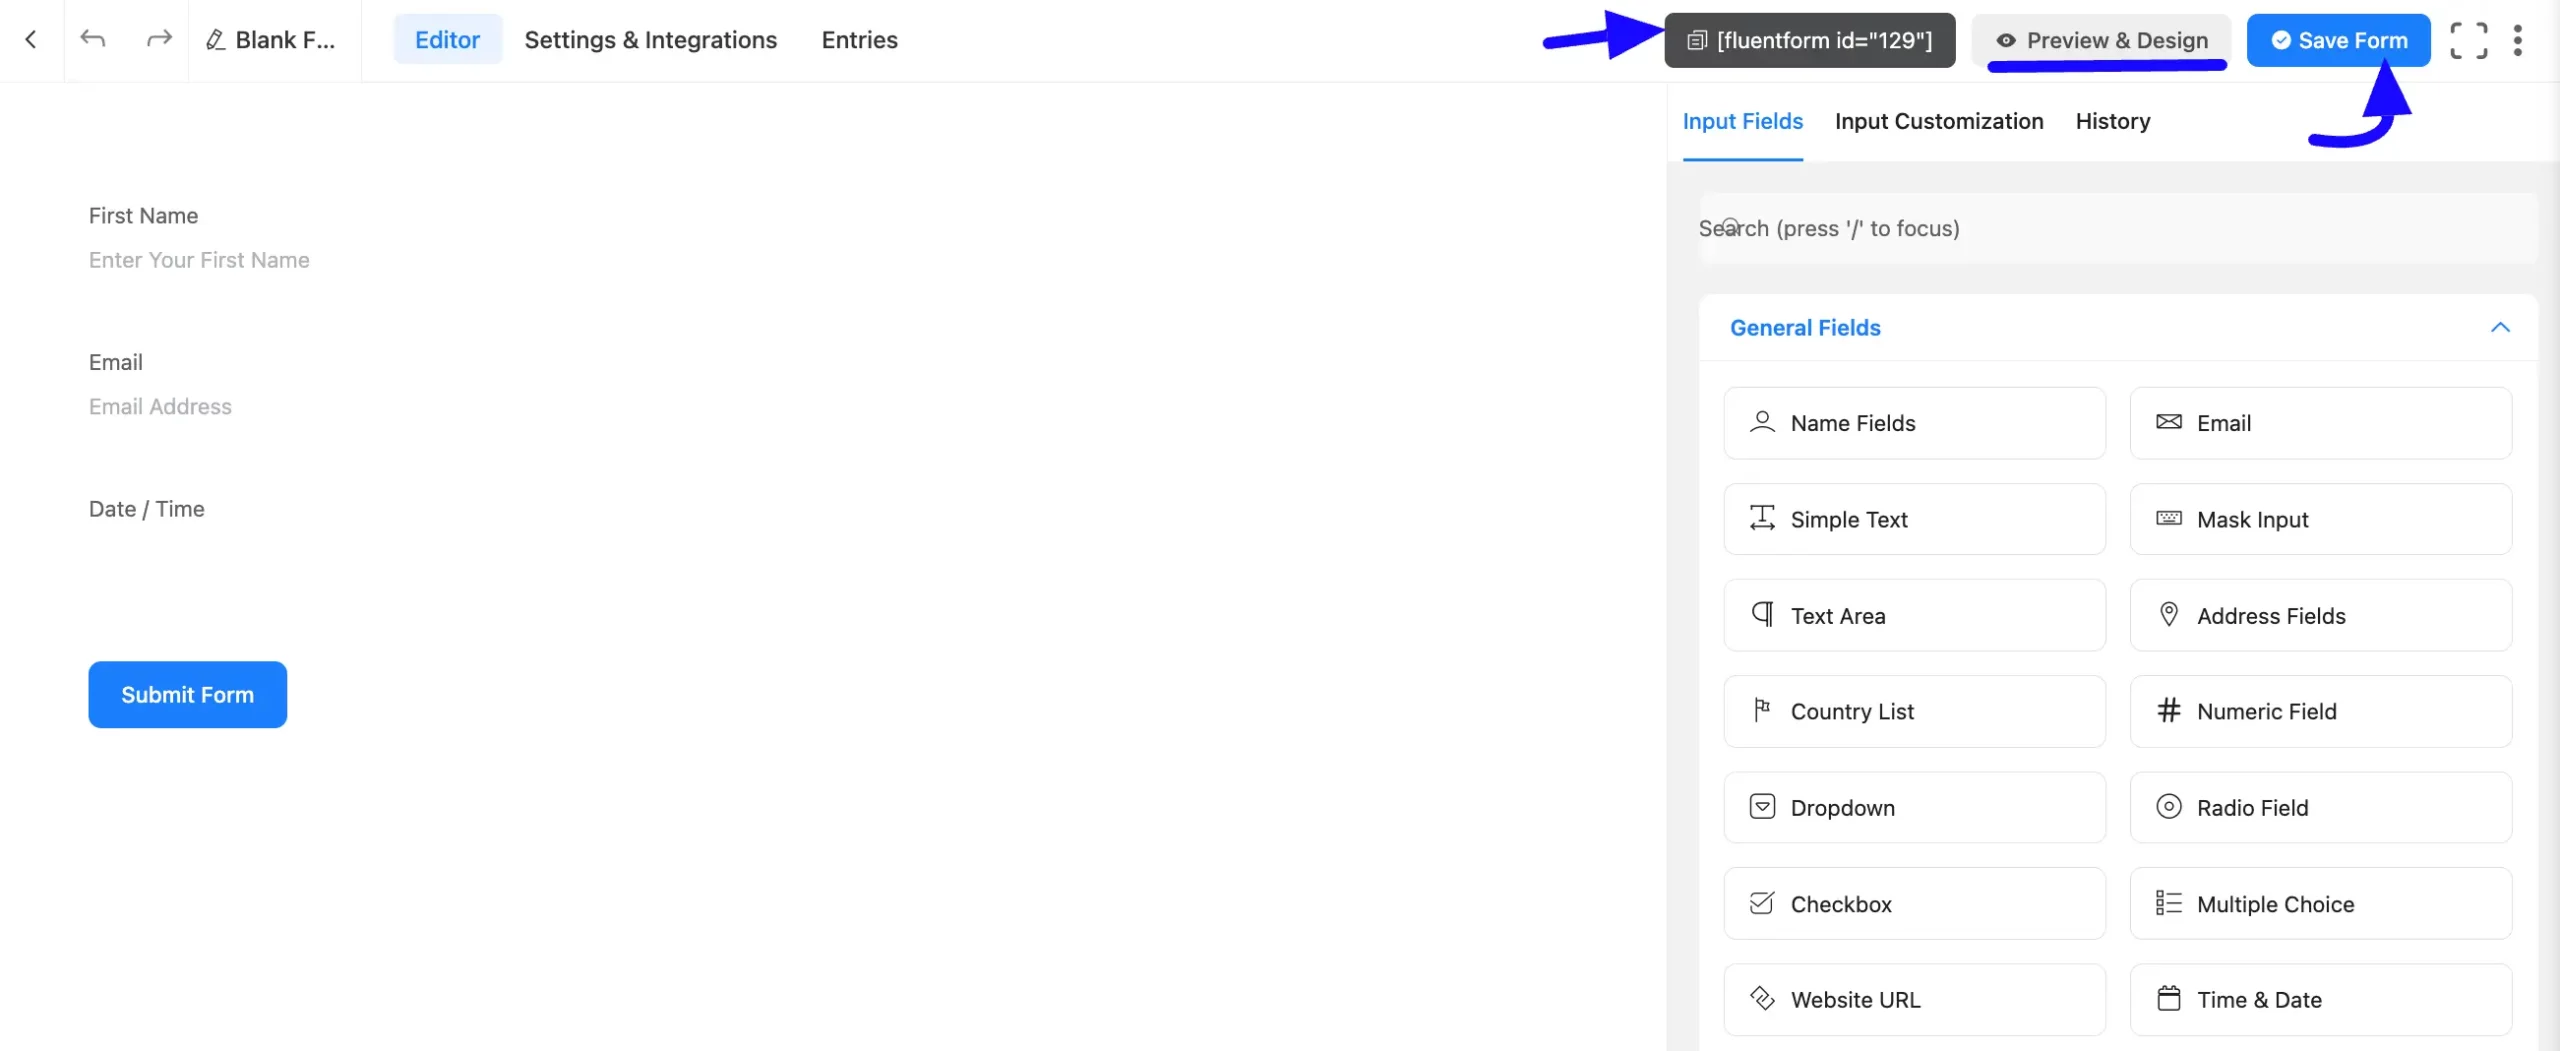This screenshot has width=2560, height=1051.
Task: Add the Checkbox field element
Action: pos(1914,903)
